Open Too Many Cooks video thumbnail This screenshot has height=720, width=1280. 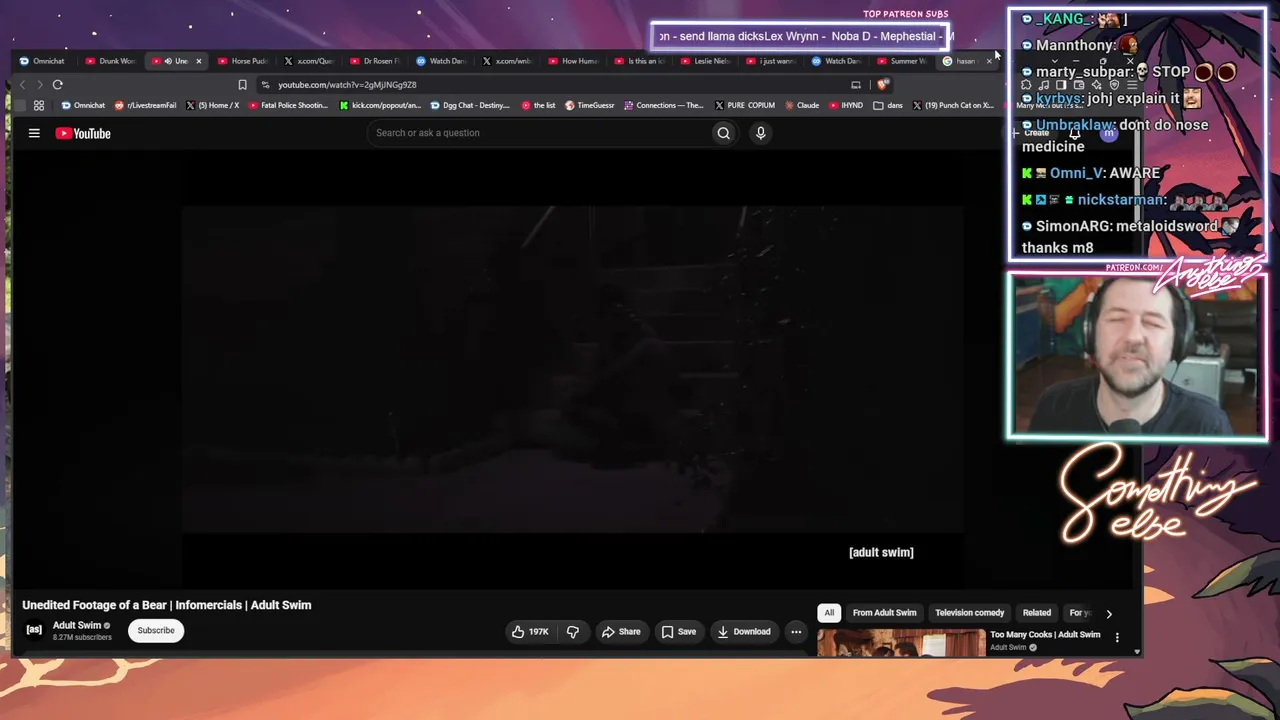tap(901, 642)
